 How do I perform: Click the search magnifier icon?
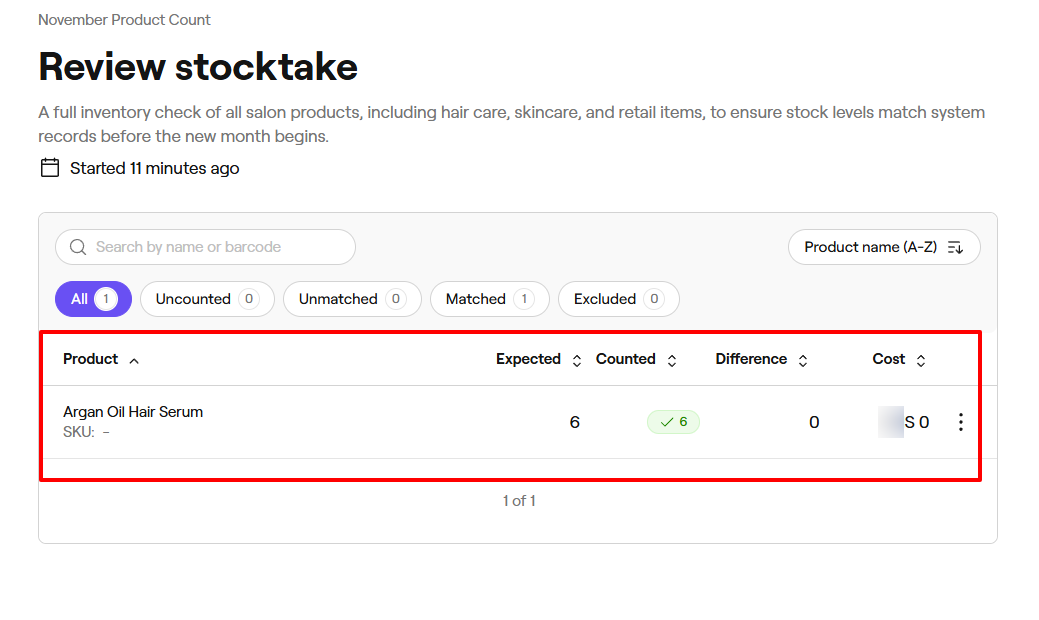(x=78, y=247)
